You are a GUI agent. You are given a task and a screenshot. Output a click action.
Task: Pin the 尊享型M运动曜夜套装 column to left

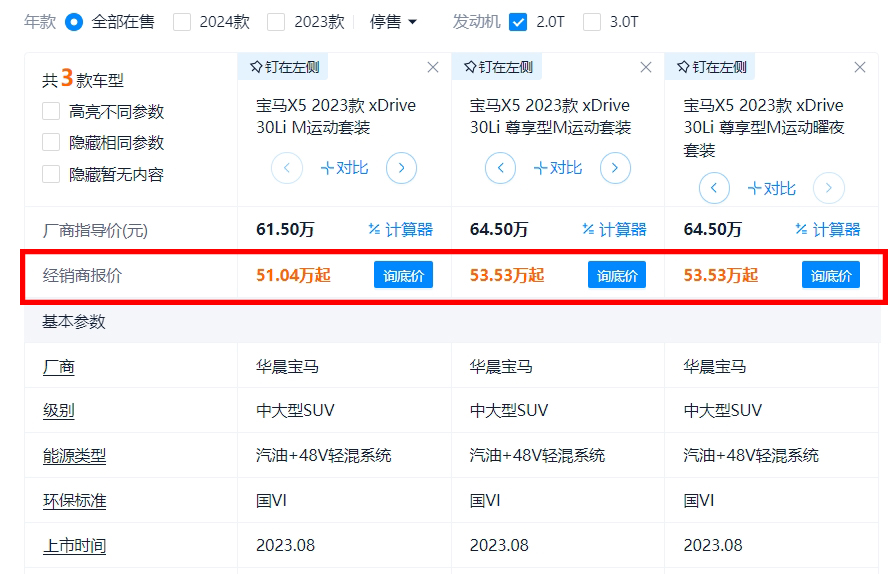point(711,67)
